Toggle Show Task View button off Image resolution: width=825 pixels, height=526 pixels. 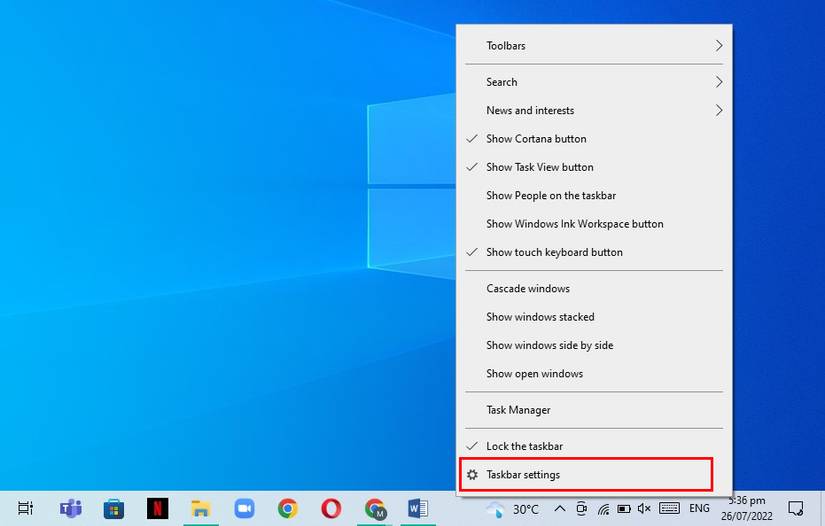point(539,167)
